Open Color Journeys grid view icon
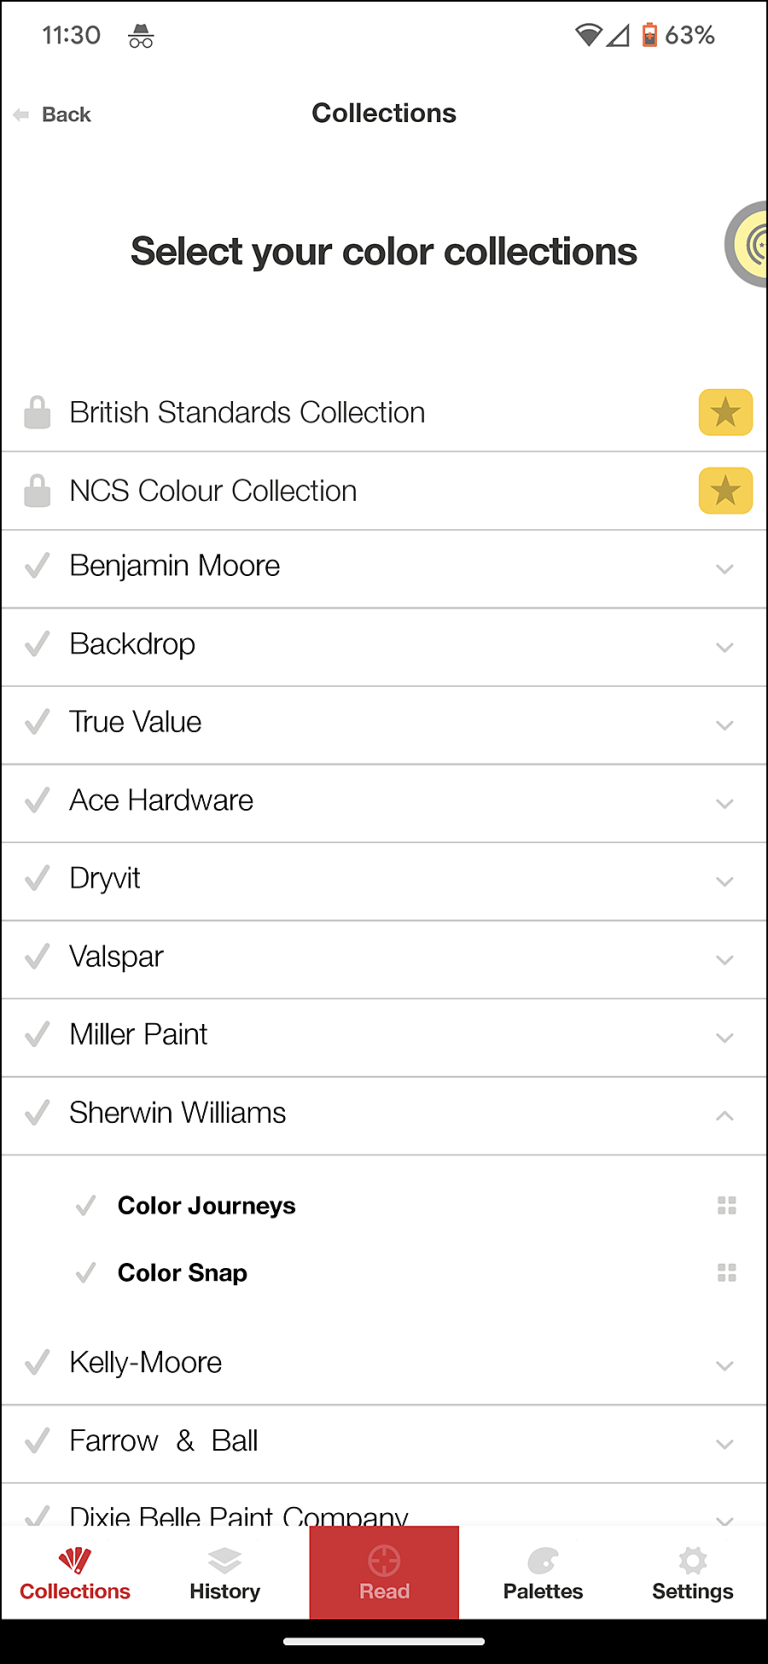 [727, 1206]
